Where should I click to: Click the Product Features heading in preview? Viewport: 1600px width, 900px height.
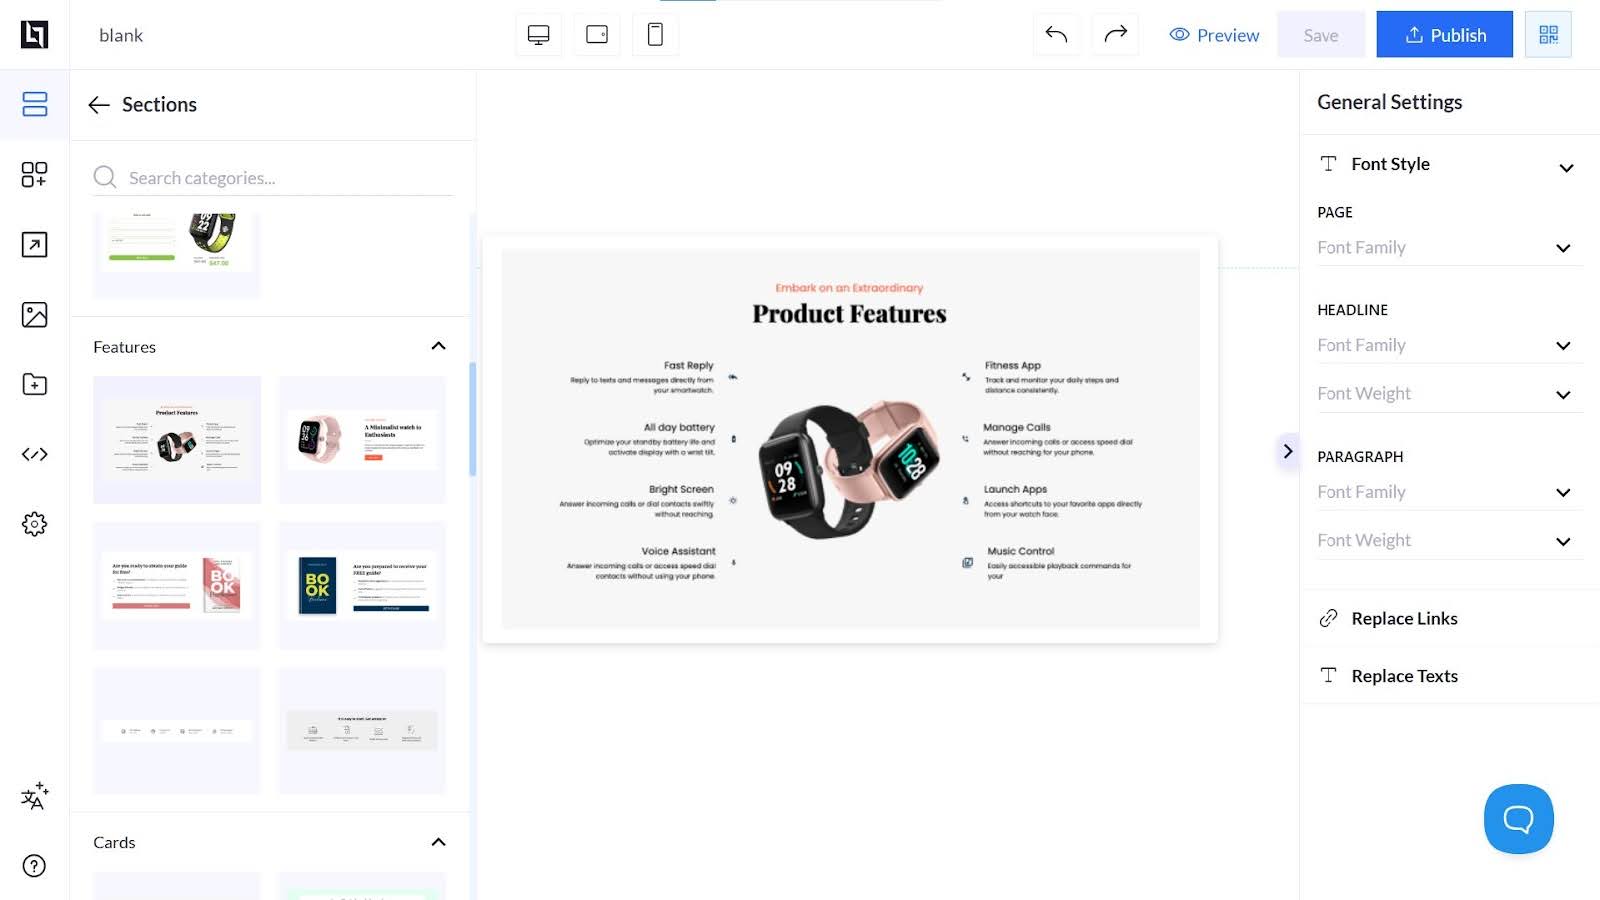point(849,314)
